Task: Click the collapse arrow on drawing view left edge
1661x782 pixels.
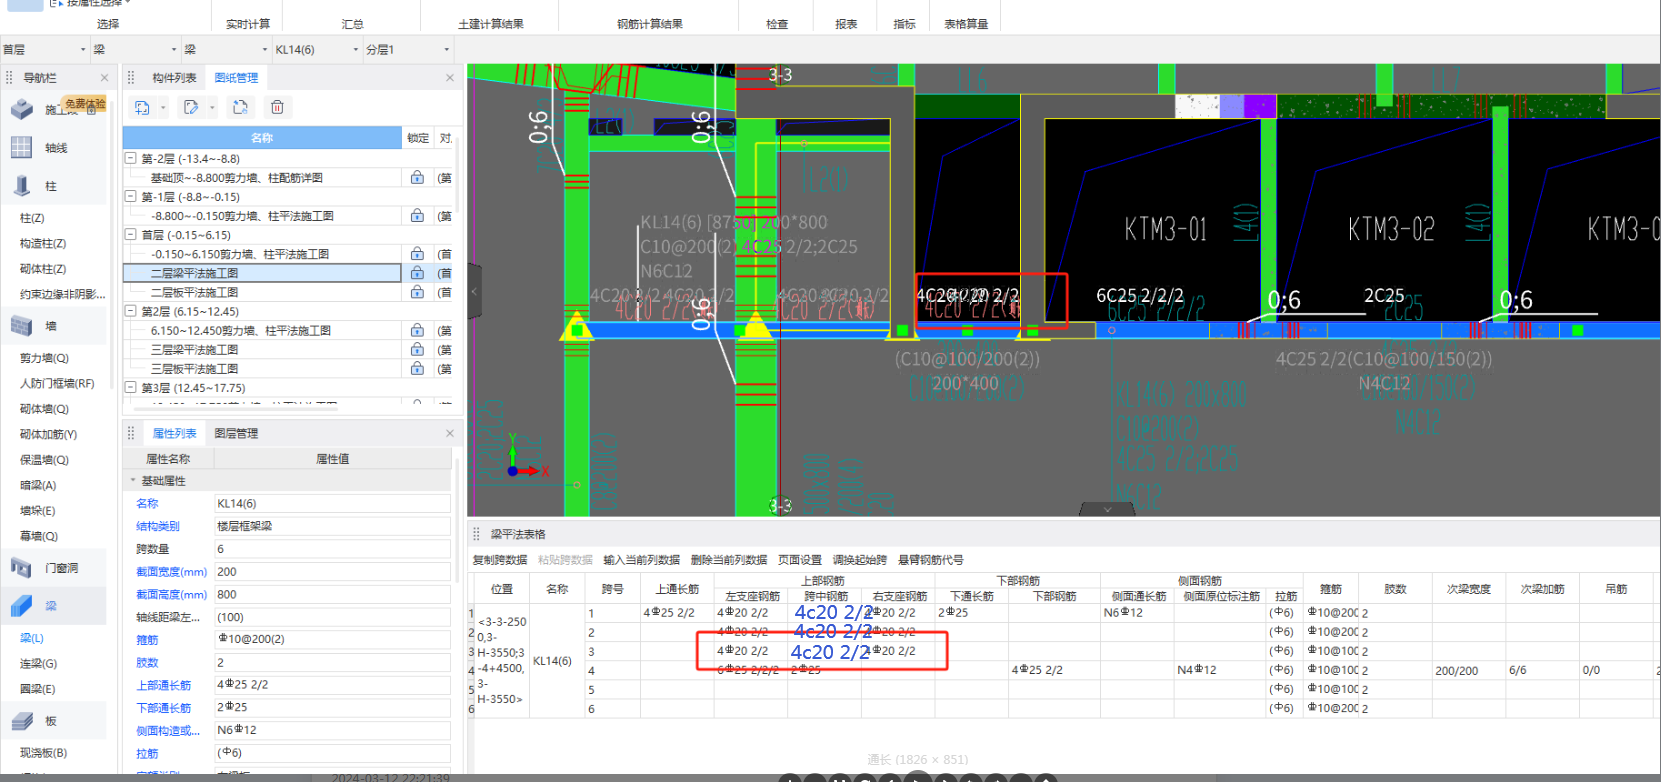Action: (474, 291)
